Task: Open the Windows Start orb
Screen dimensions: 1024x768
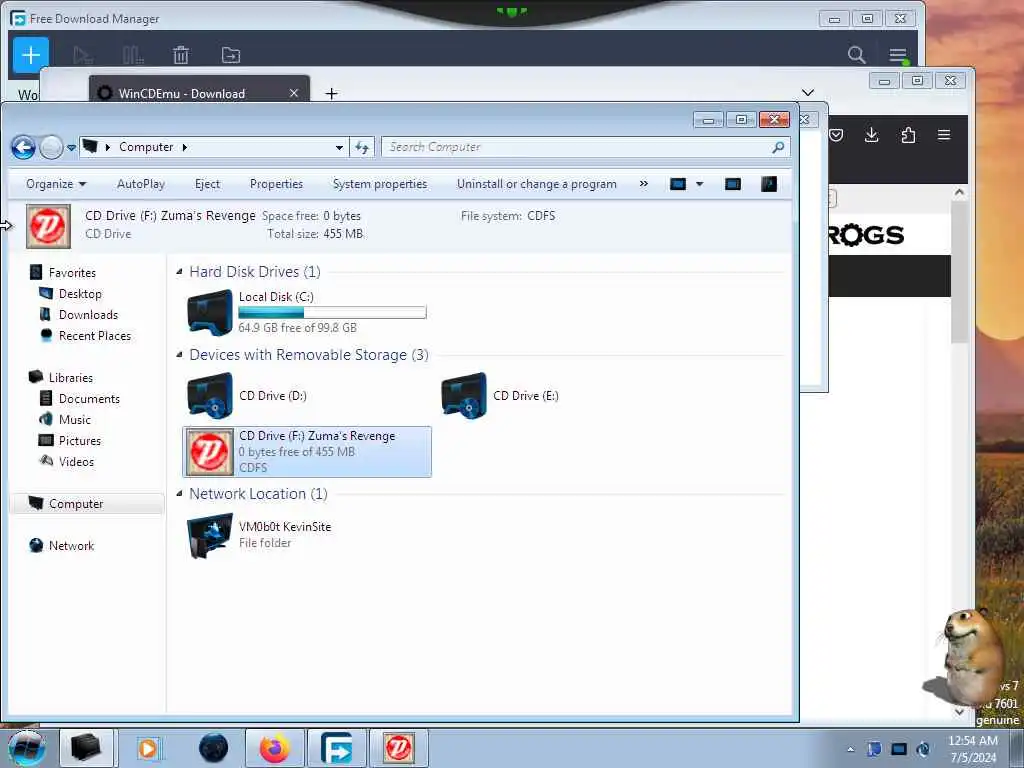Action: pyautogui.click(x=25, y=748)
